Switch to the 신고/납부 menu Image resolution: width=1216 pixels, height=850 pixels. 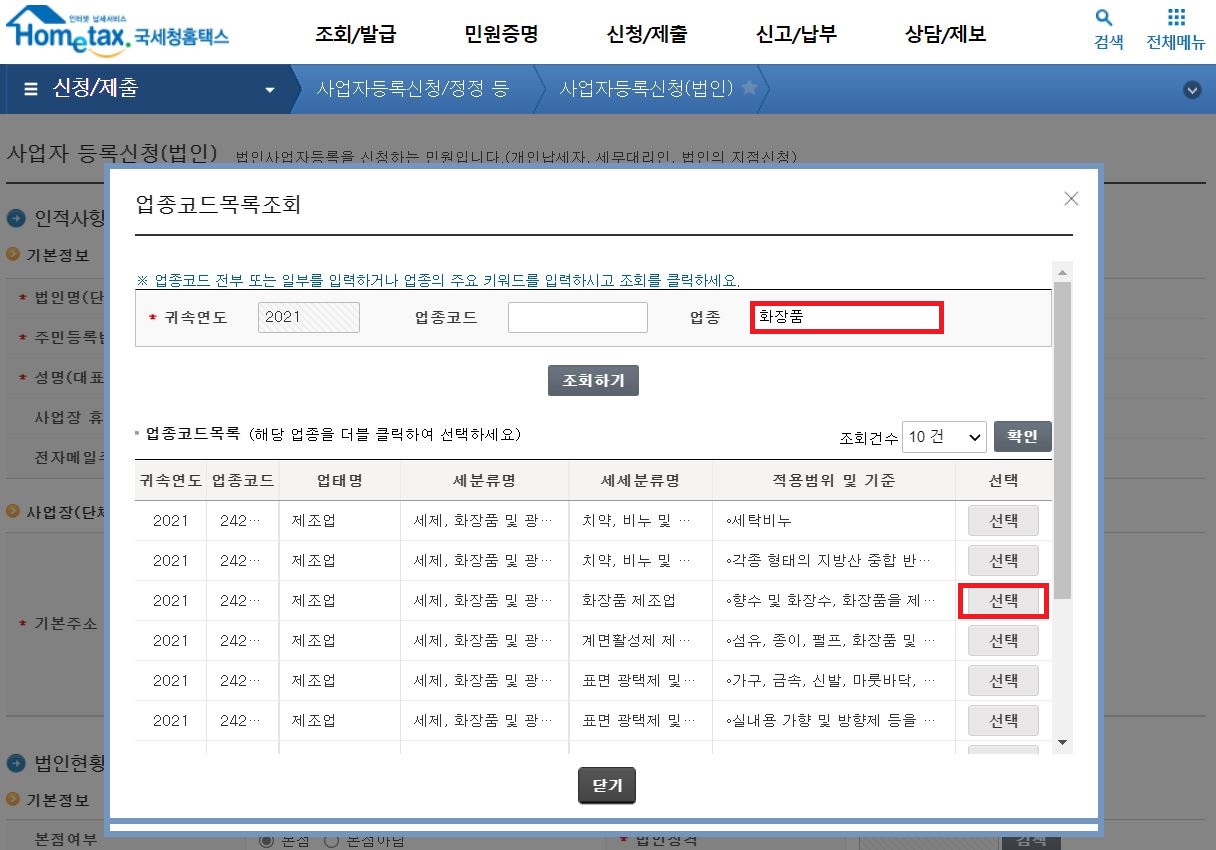click(795, 33)
